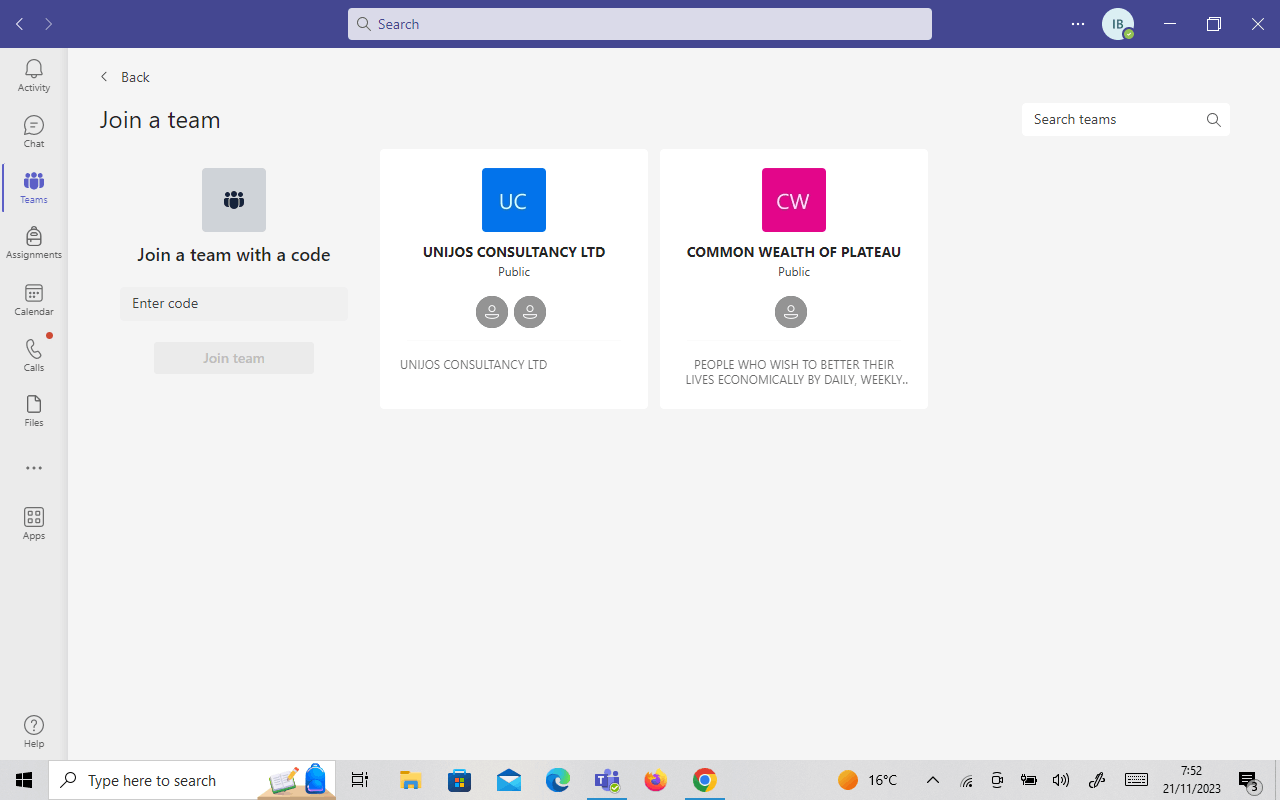Show hidden tray icons chevron
Image resolution: width=1280 pixels, height=800 pixels.
click(933, 780)
